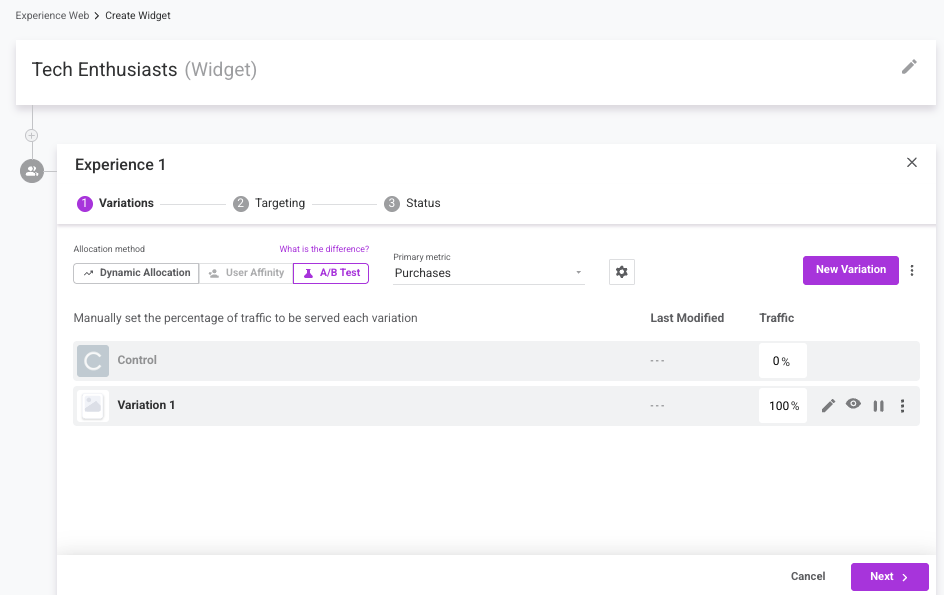Viewport: 944px width, 595px height.
Task: Open more options beside New Variation
Action: coord(912,270)
